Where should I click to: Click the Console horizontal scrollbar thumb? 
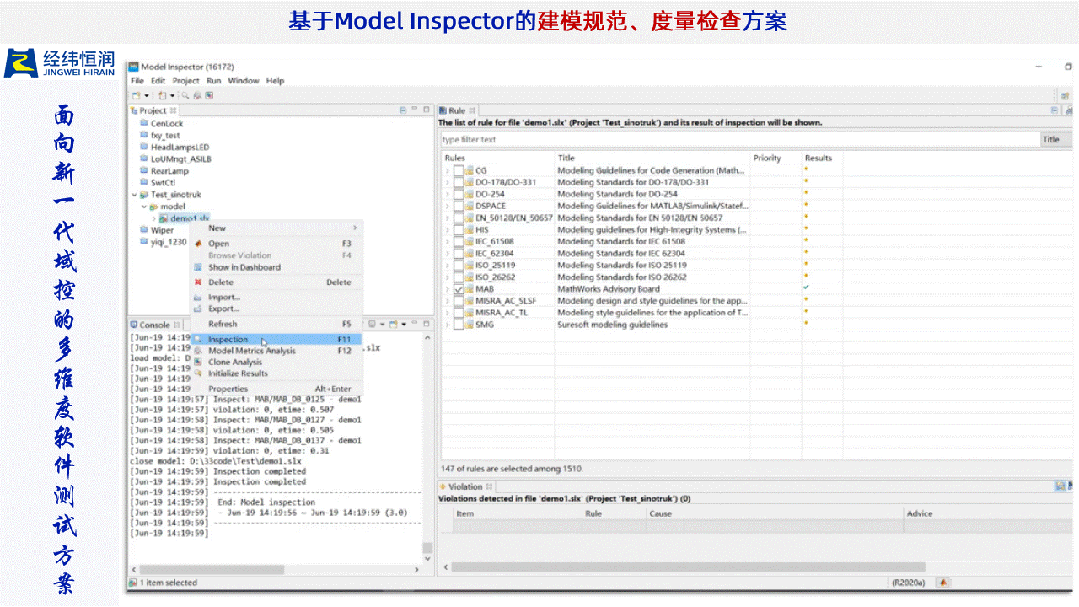pyautogui.click(x=212, y=570)
